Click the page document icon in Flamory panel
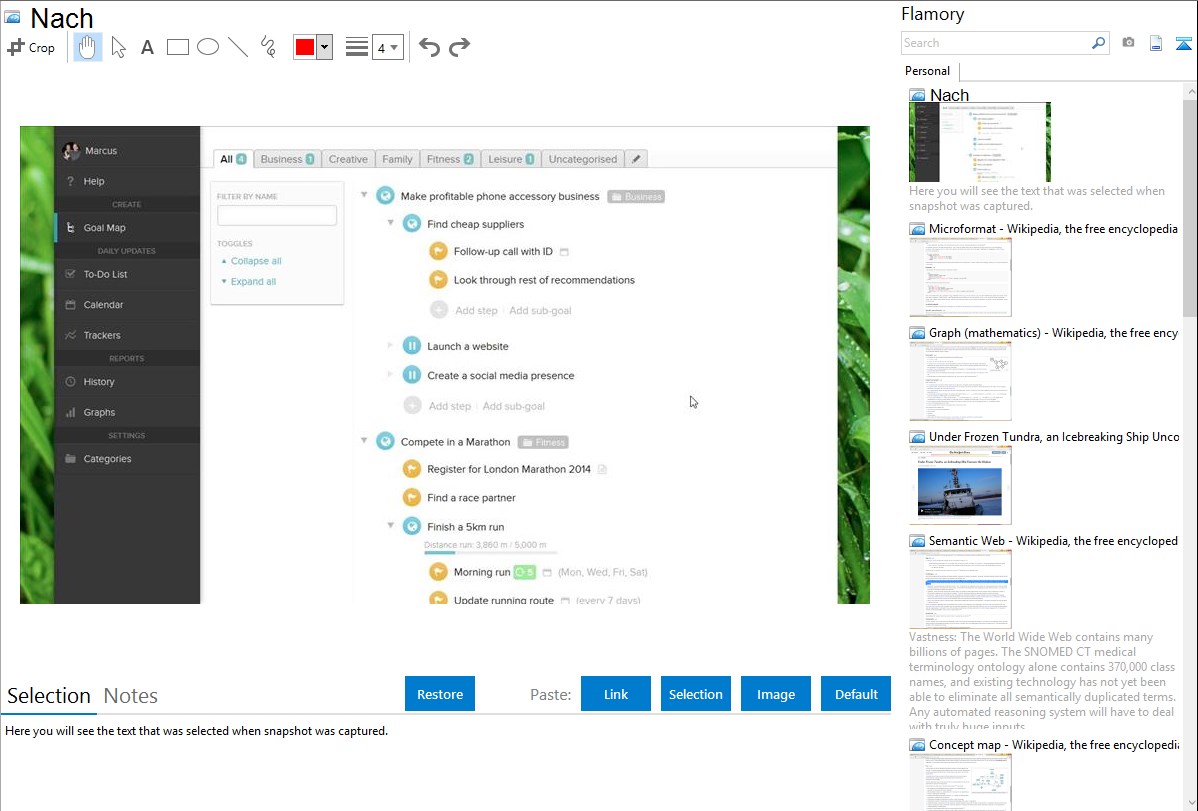 click(x=1156, y=43)
